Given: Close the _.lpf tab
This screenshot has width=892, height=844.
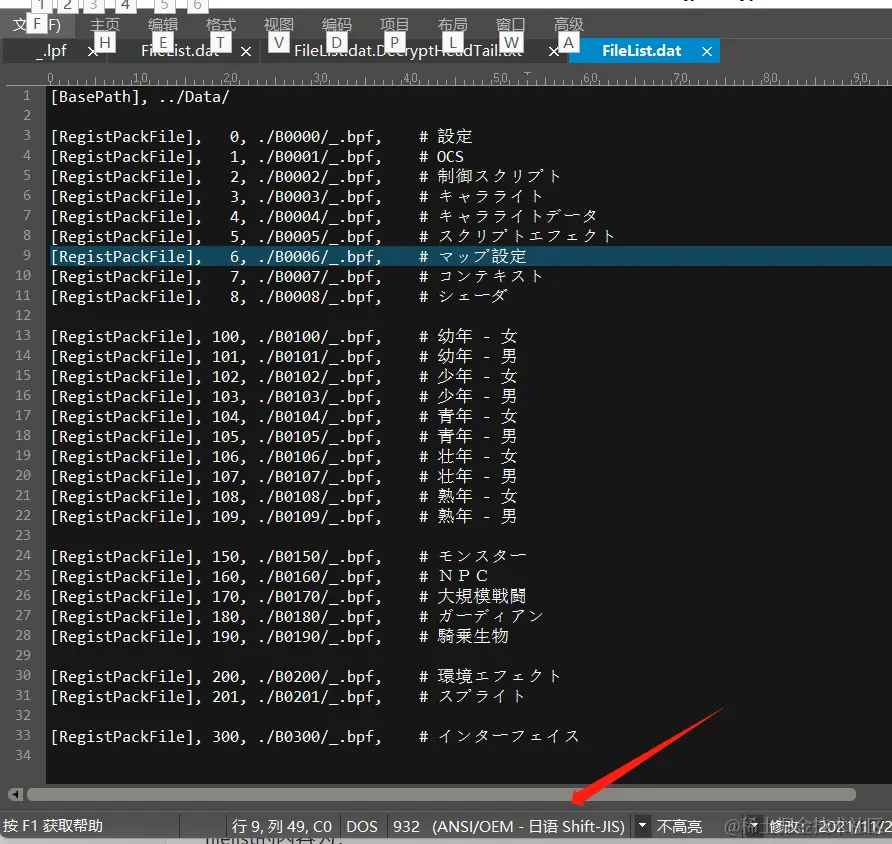Looking at the screenshot, I should click(x=93, y=52).
